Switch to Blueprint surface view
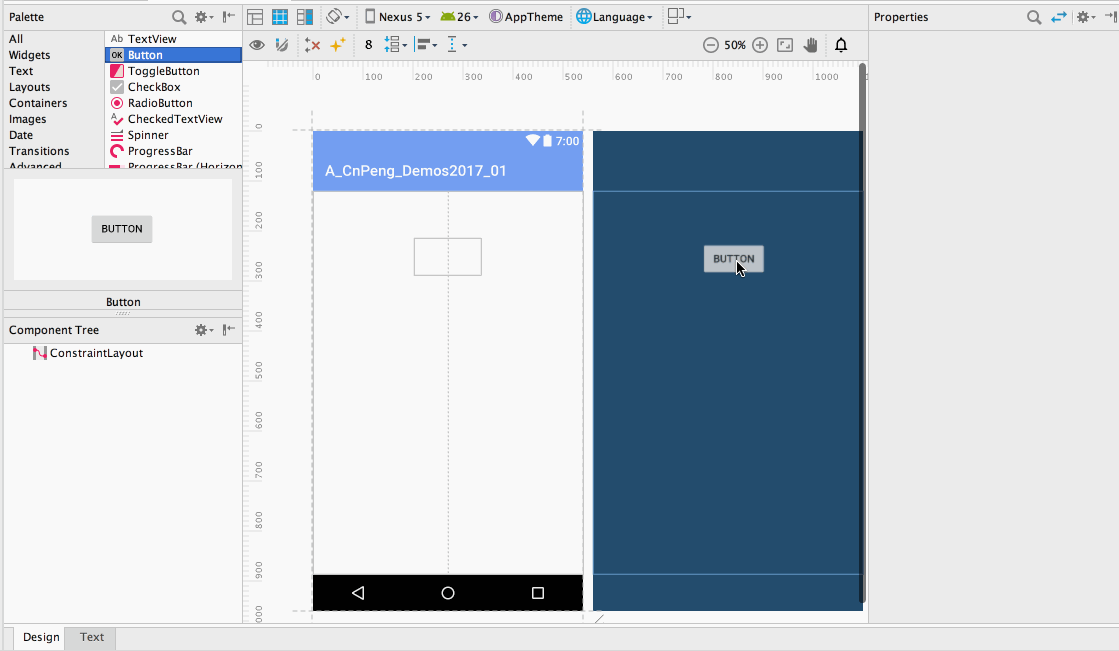Viewport: 1119px width, 651px height. coord(280,17)
